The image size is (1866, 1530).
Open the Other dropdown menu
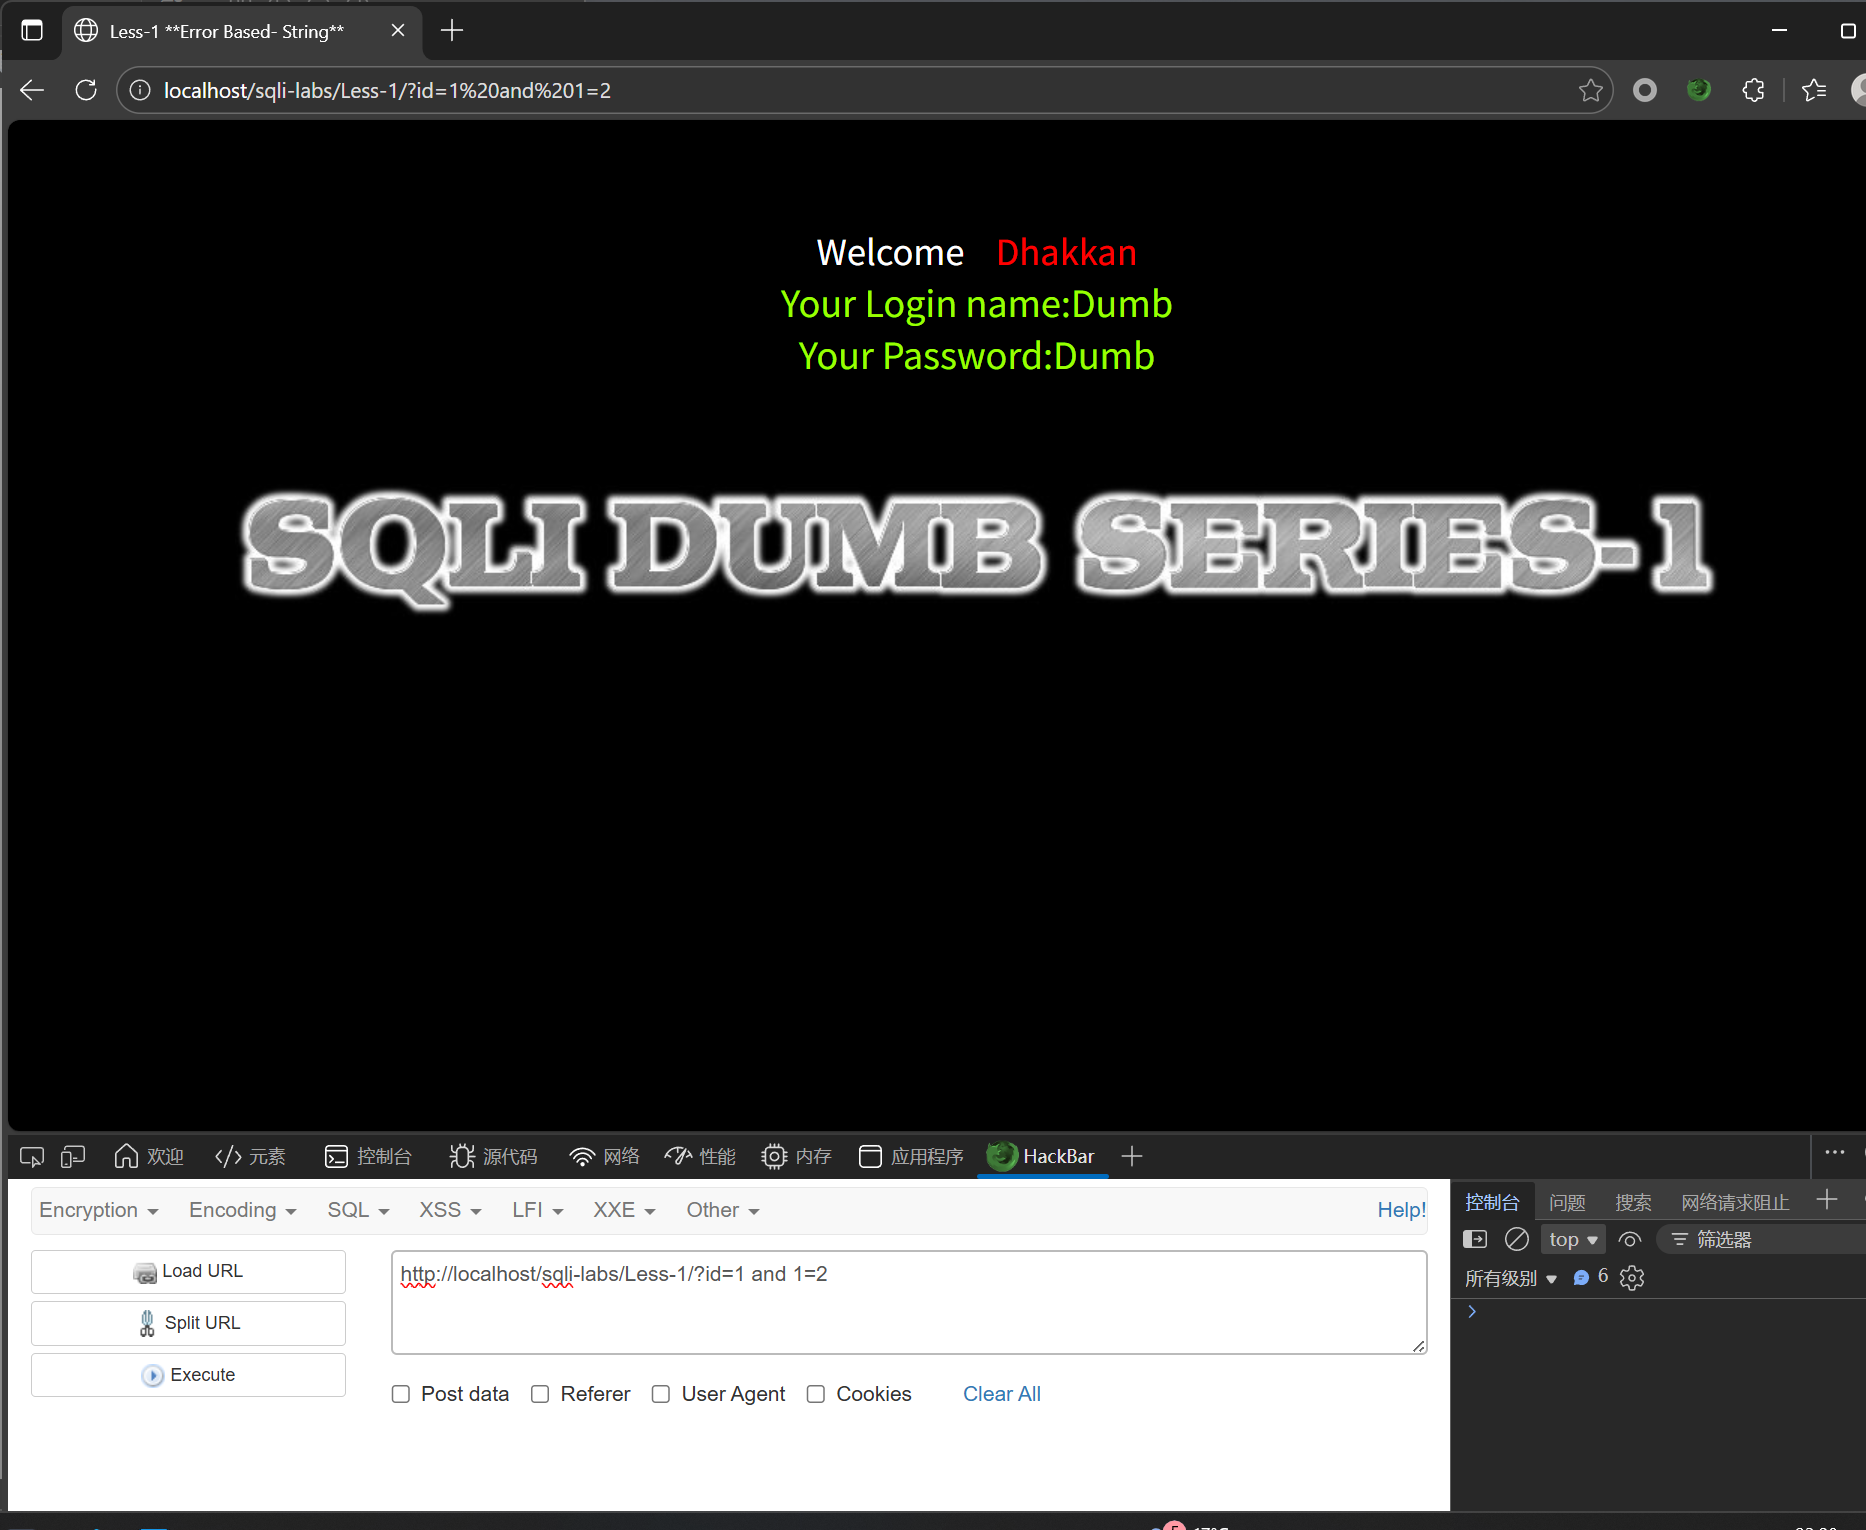(723, 1210)
